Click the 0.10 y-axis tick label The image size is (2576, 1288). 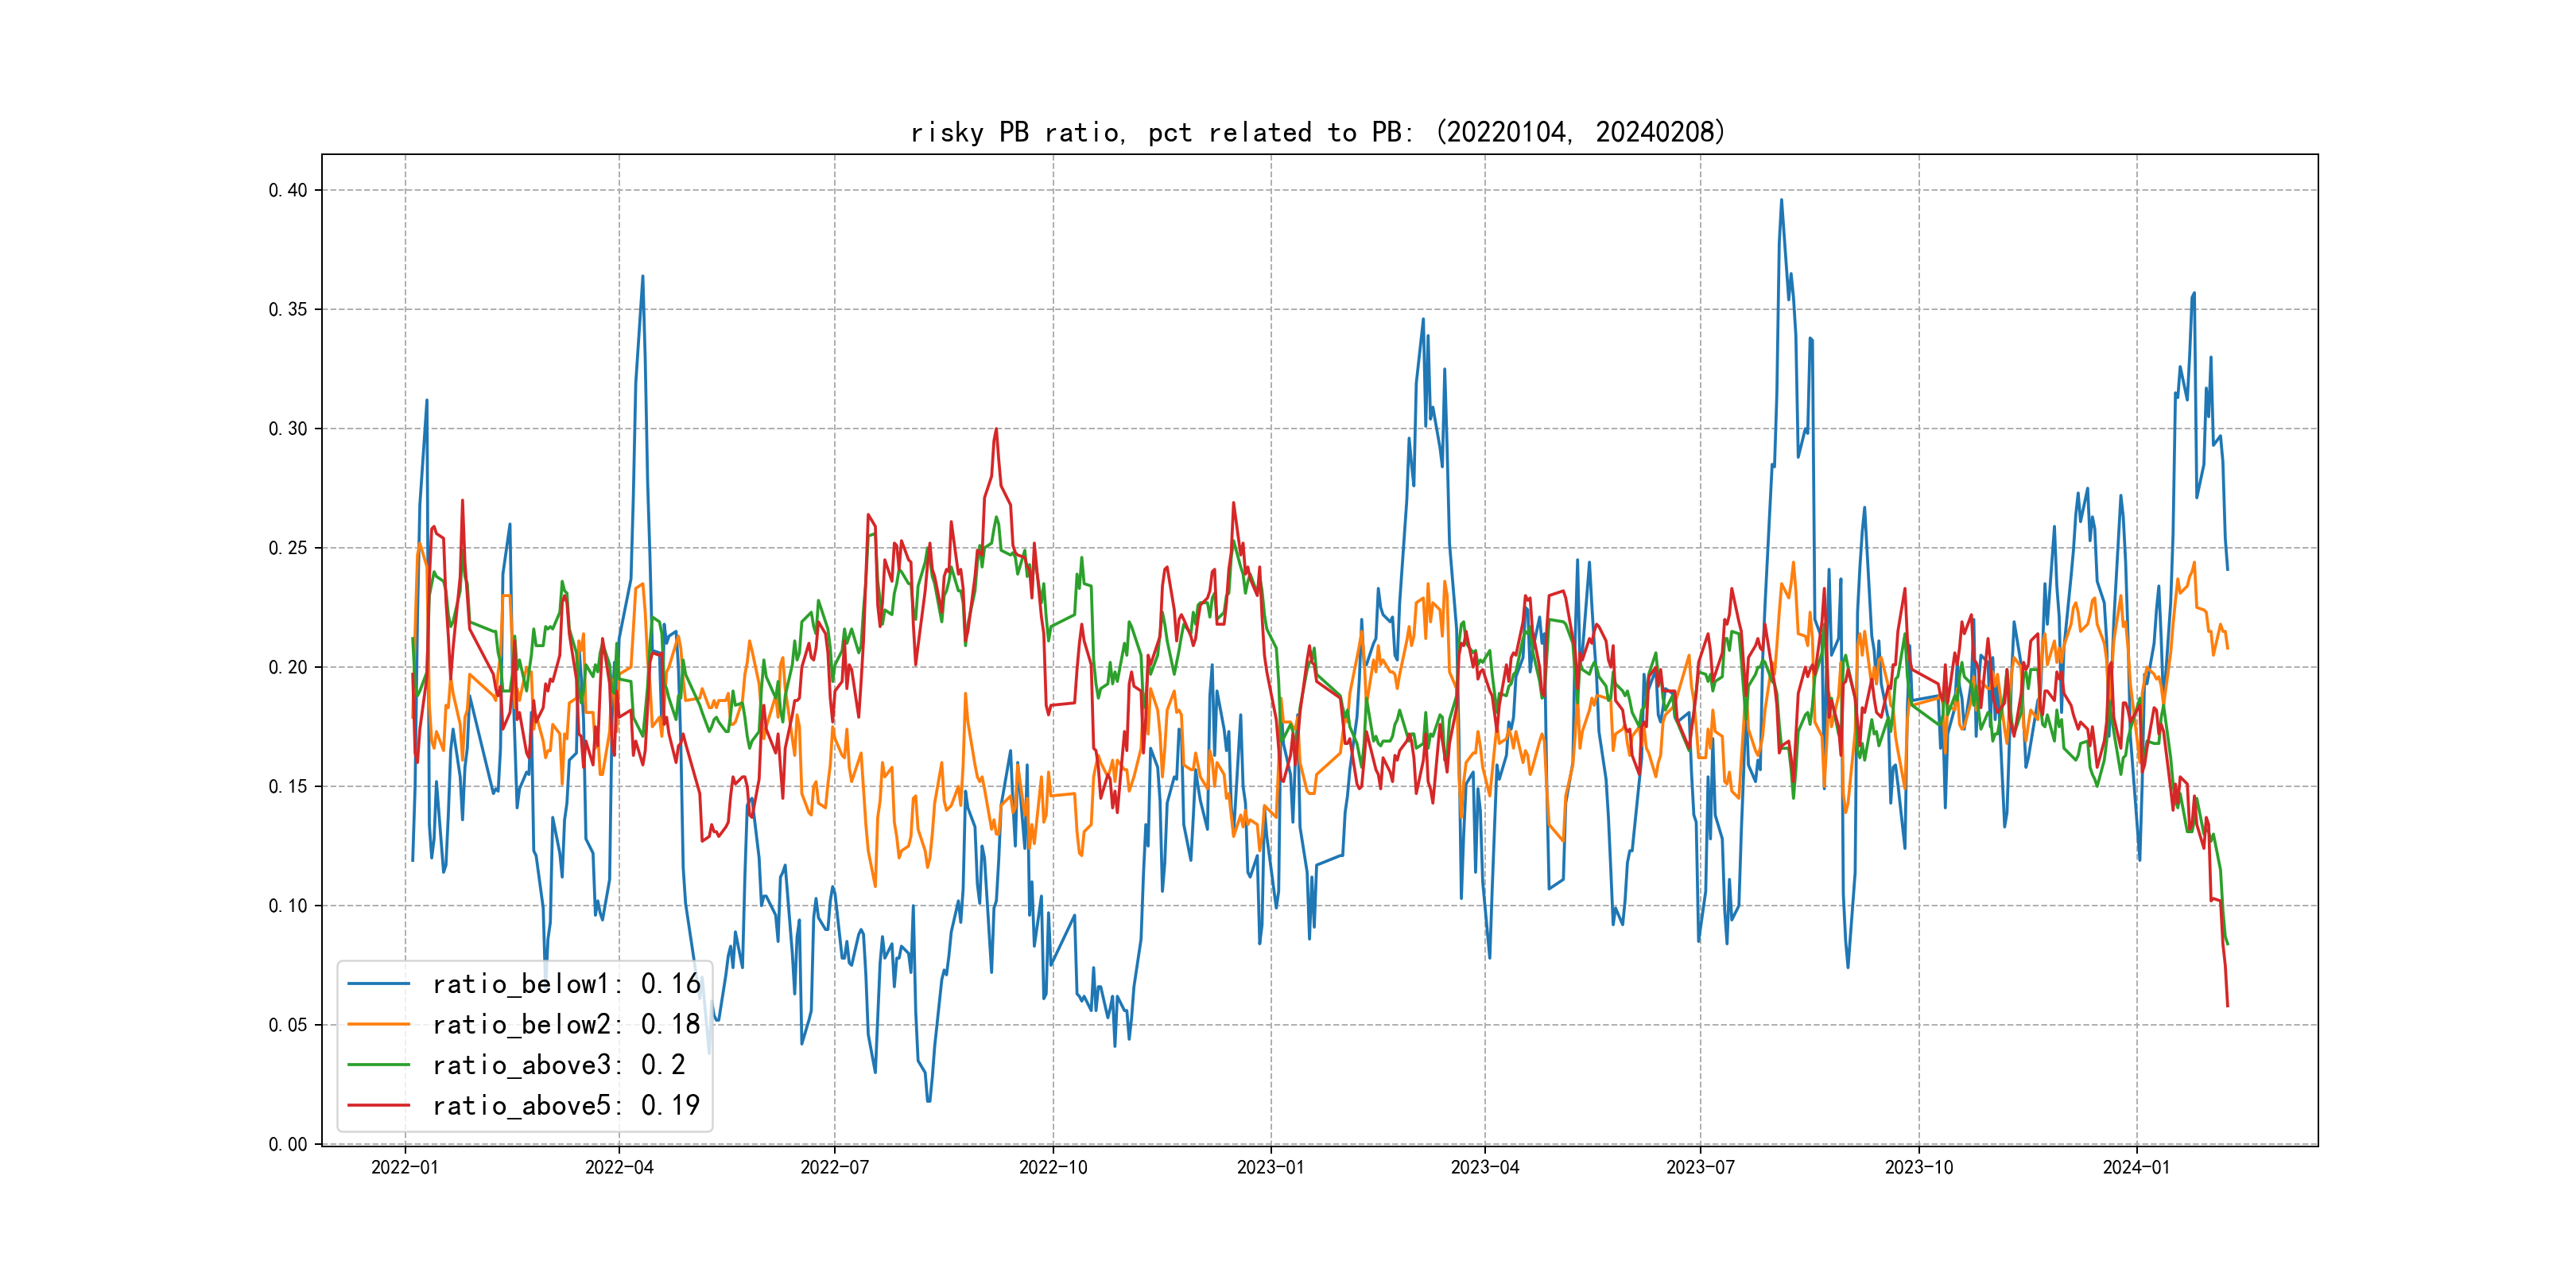point(288,906)
